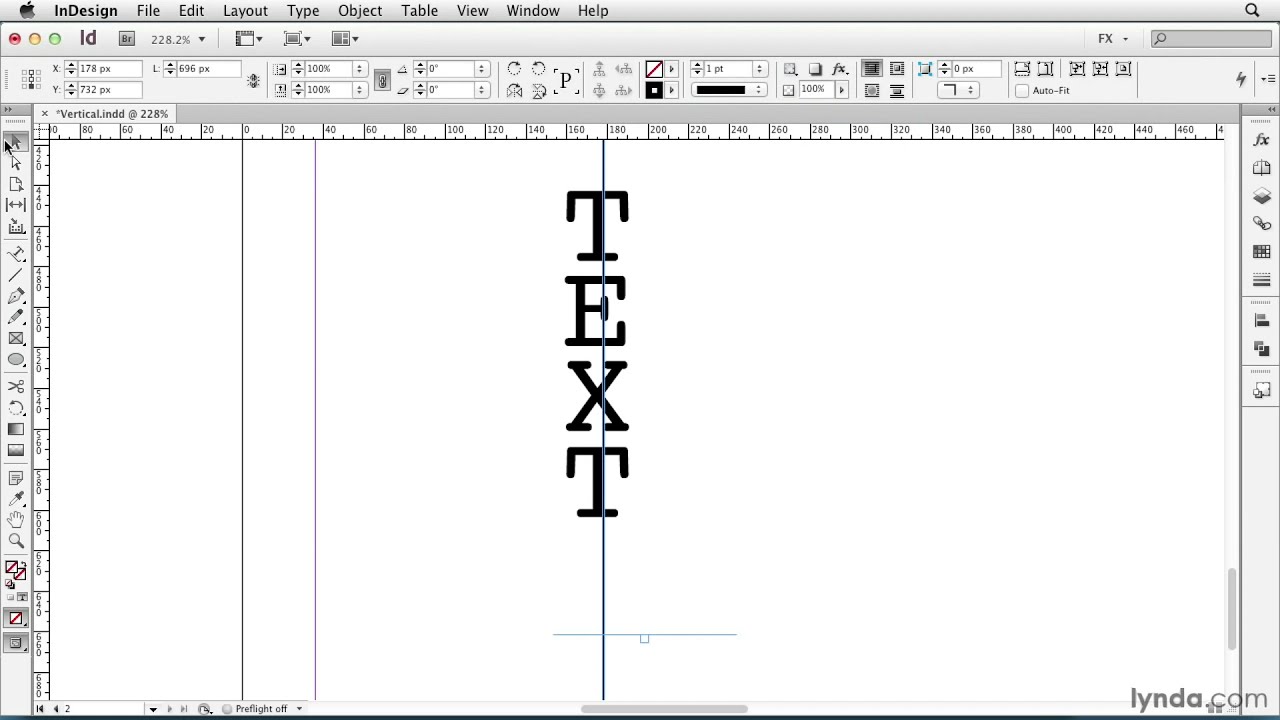Activate the Zoom tool magnifier
1280x720 pixels.
(x=16, y=541)
